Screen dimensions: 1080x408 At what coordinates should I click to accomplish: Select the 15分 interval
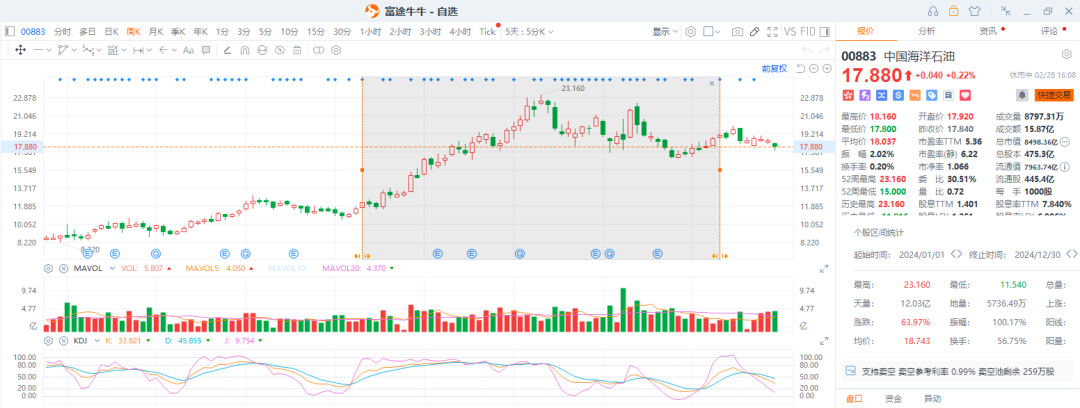coord(315,31)
